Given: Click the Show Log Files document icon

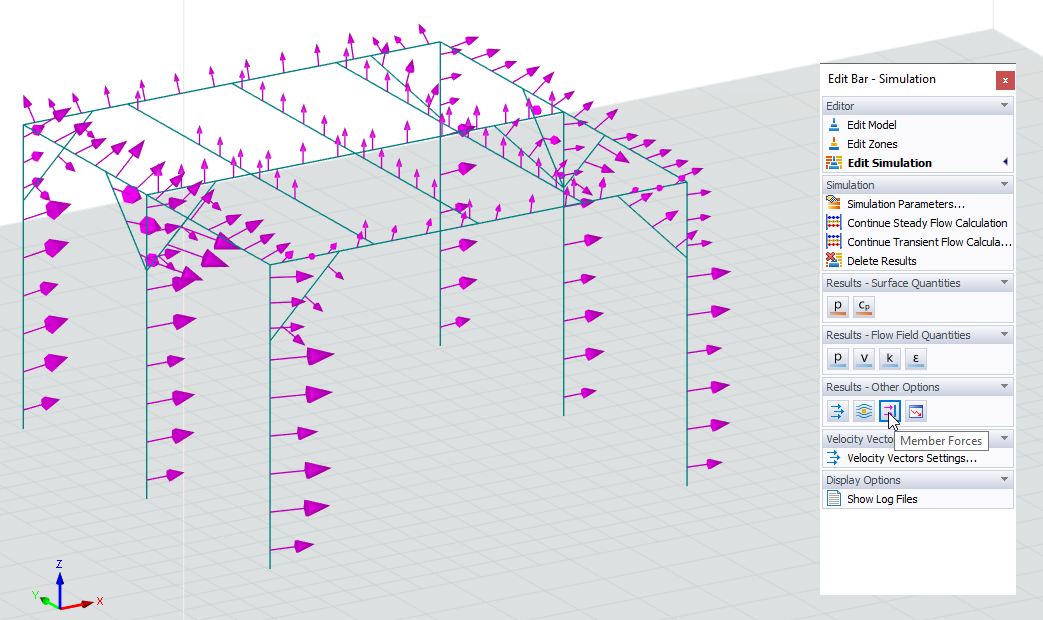Looking at the screenshot, I should (833, 498).
